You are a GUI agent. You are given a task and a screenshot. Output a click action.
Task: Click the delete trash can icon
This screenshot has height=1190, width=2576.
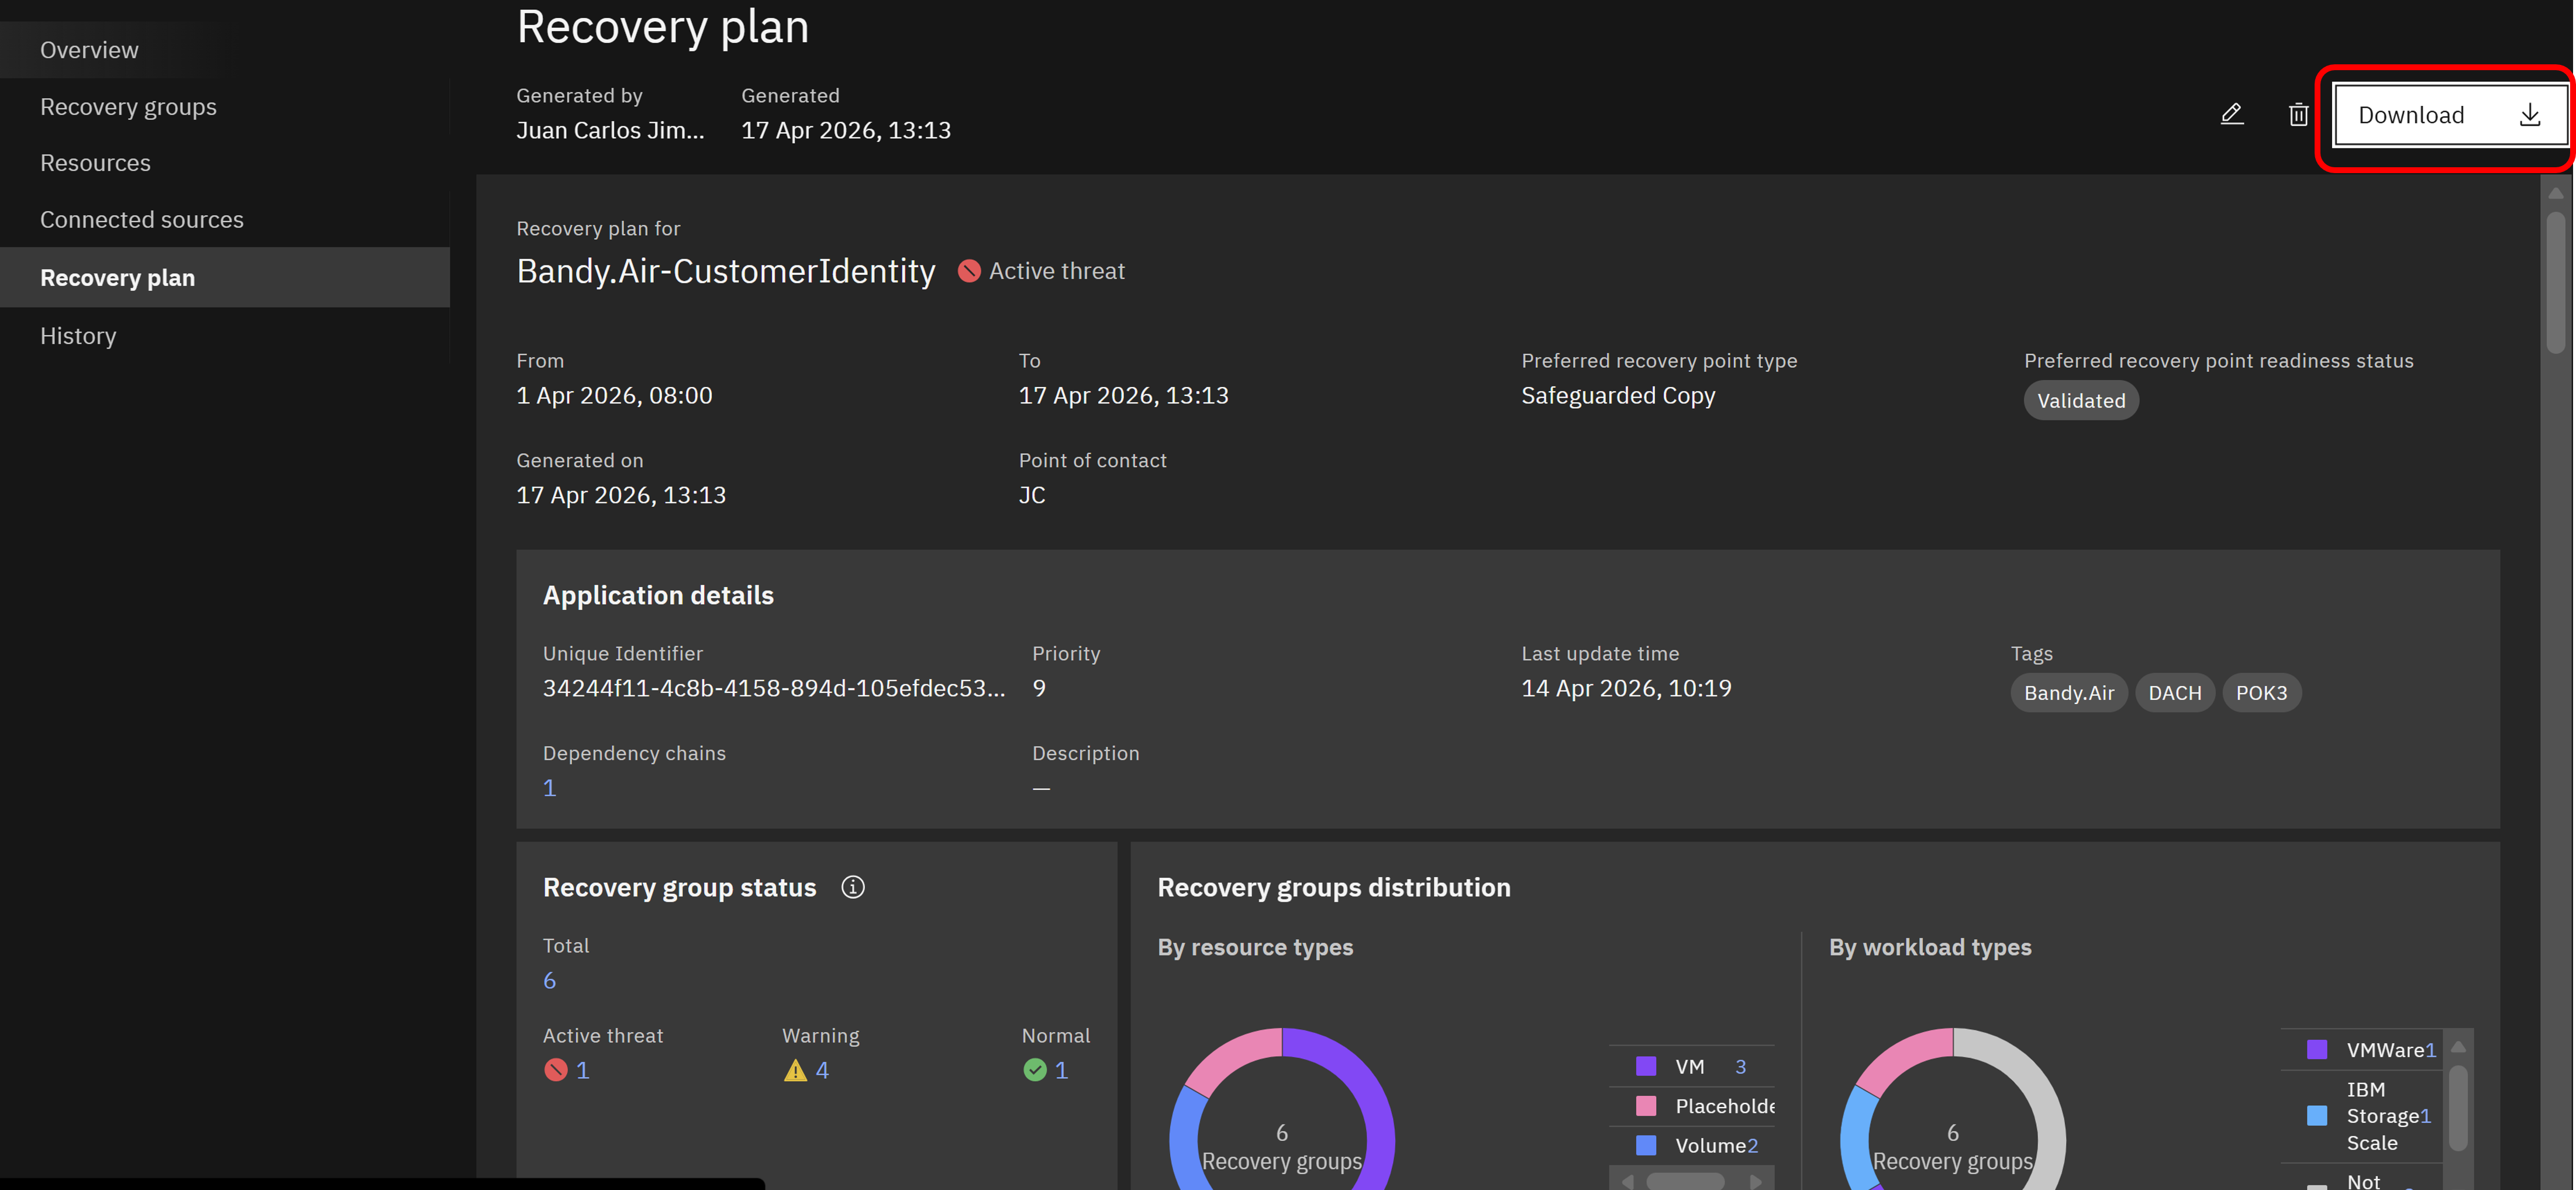[2298, 114]
